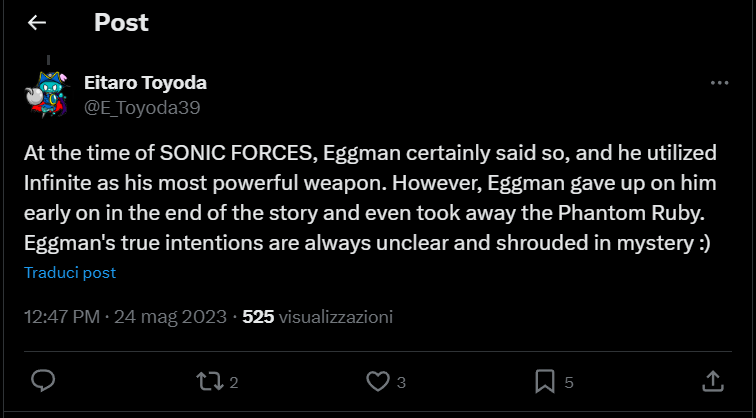This screenshot has height=418, width=756.
Task: Open Eitaro Toyoda's profile picture
Action: [x=44, y=93]
